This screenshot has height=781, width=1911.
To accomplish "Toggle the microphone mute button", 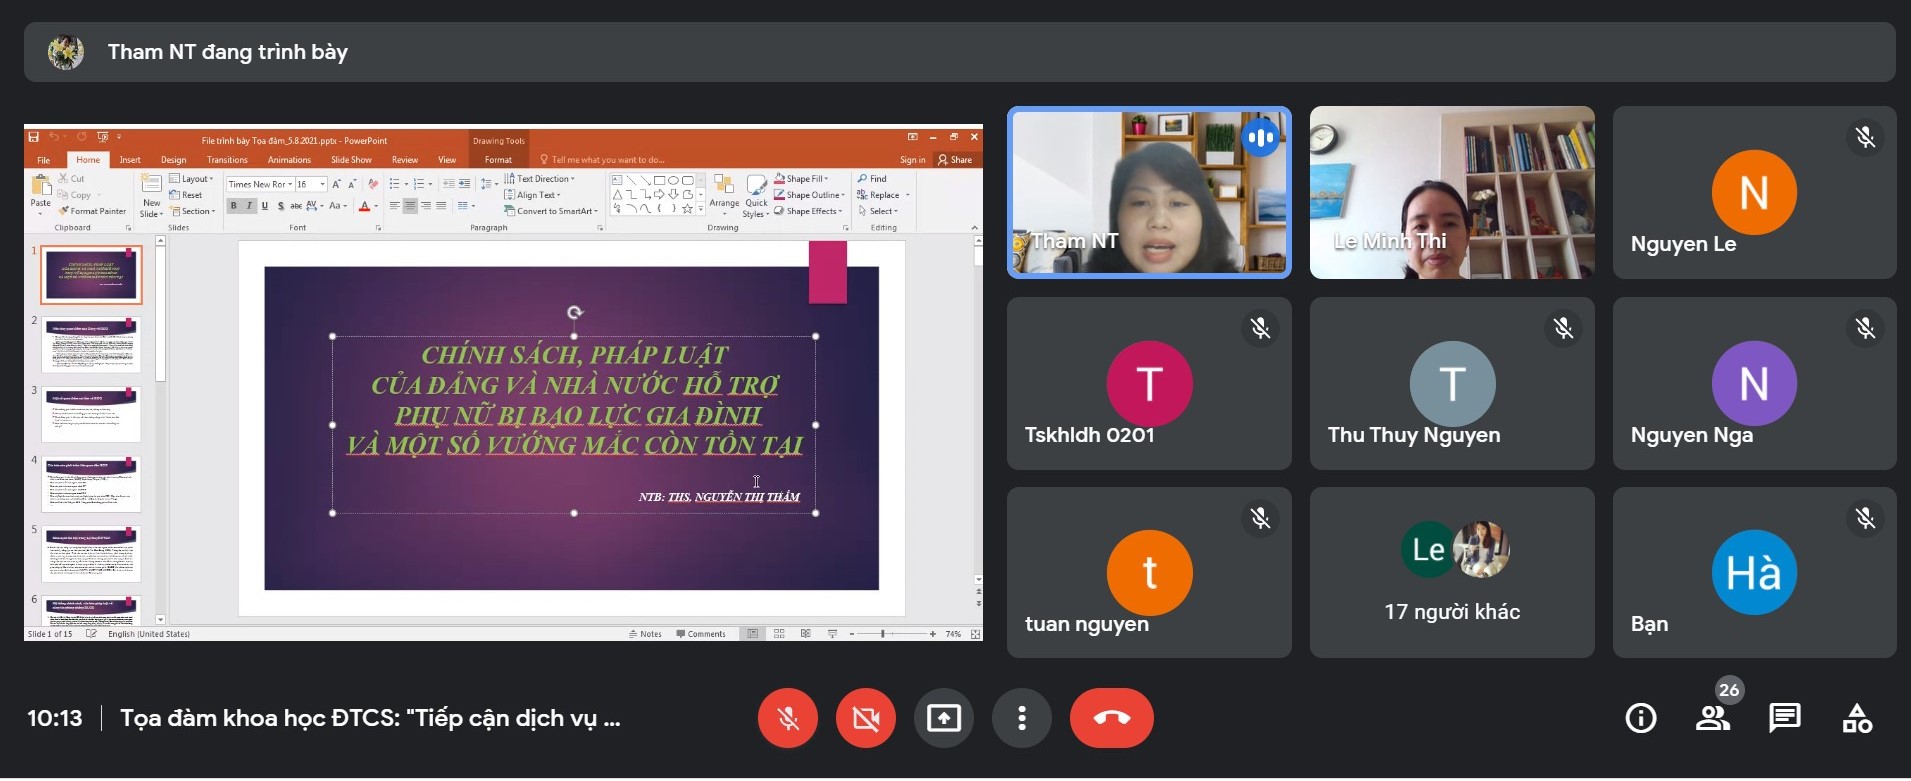I will [788, 718].
